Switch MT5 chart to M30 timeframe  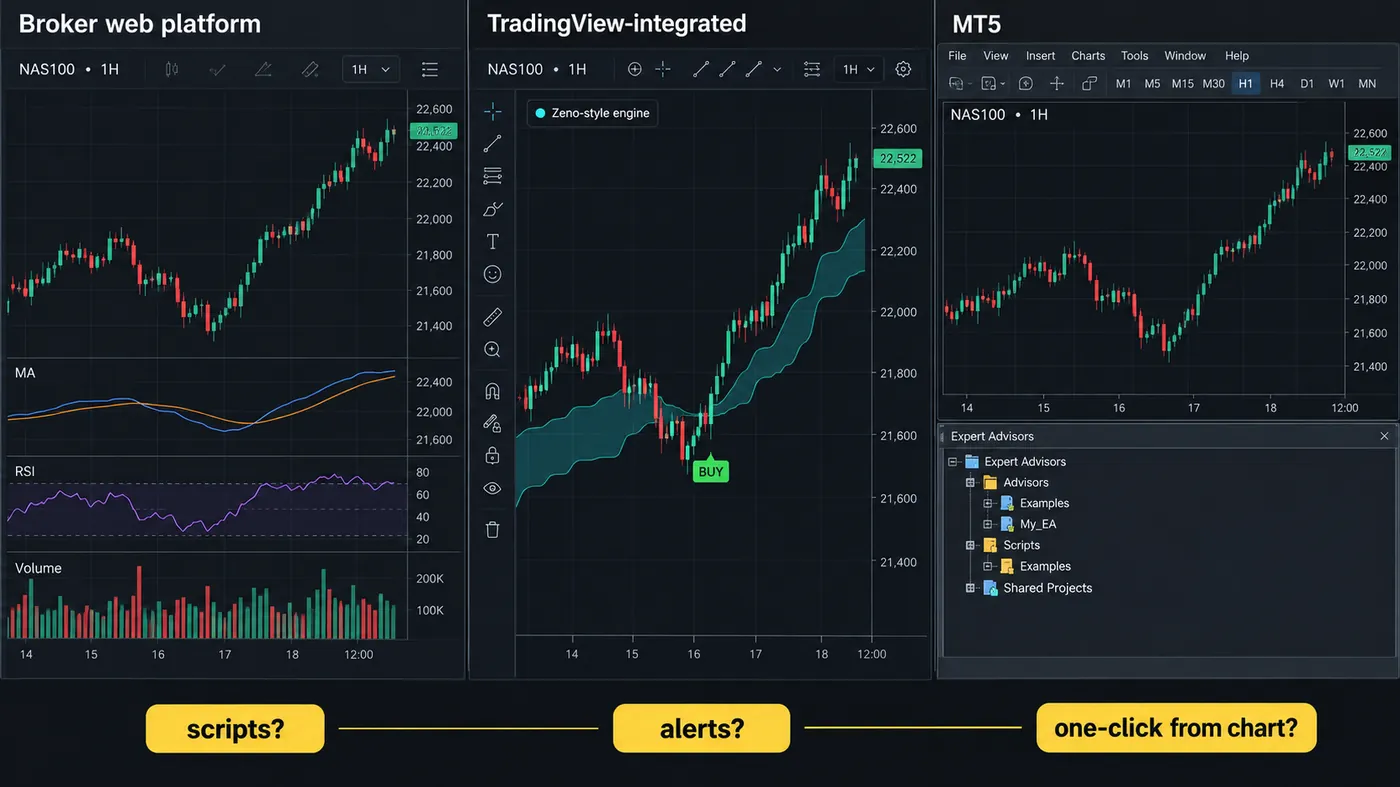click(1214, 84)
